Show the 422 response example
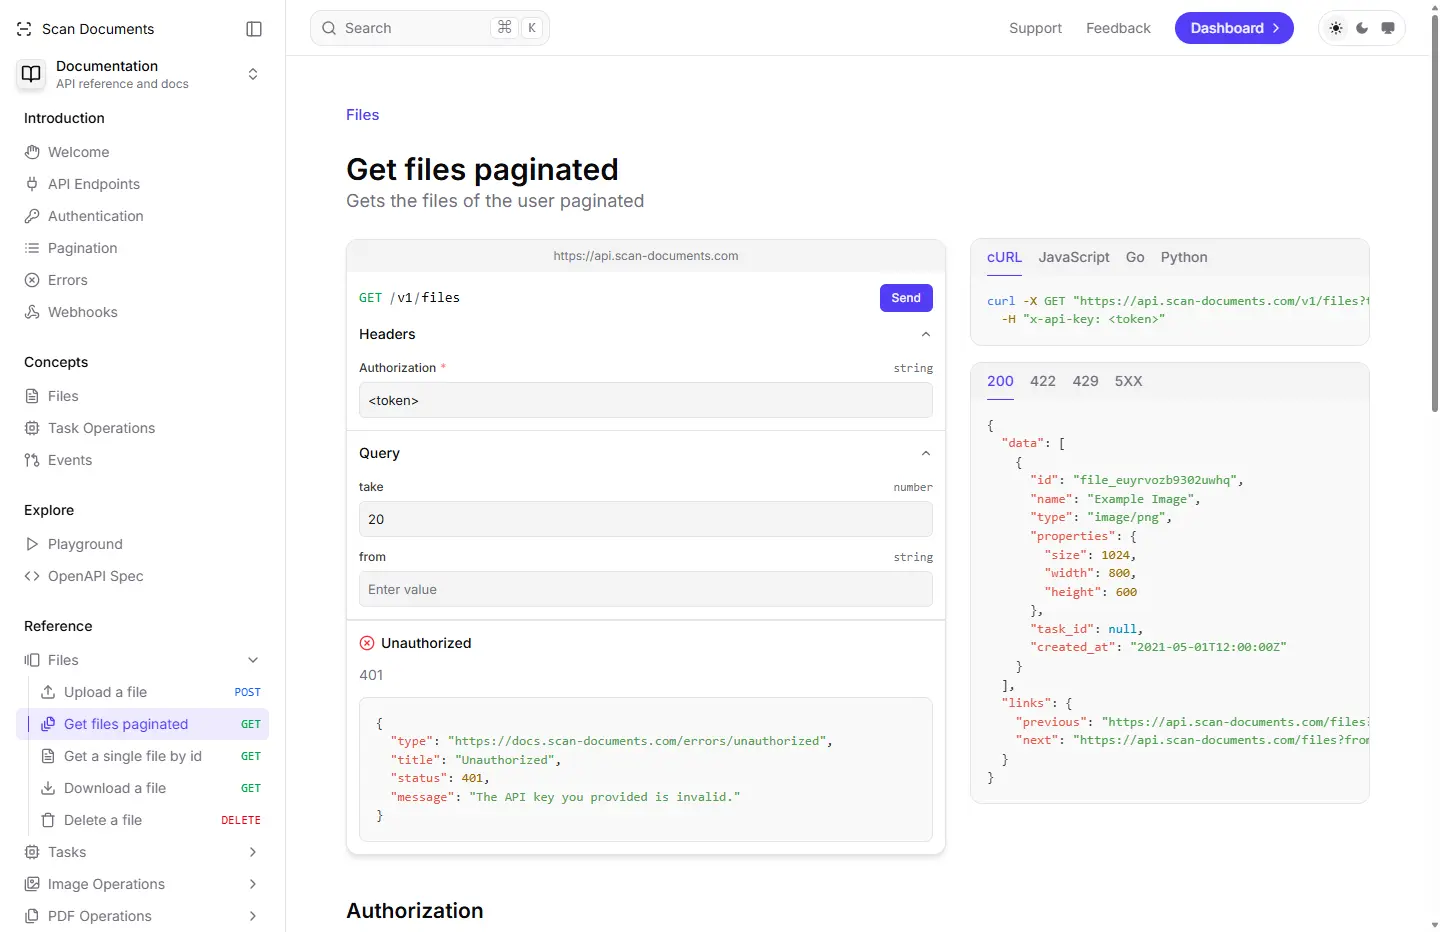Viewport: 1440px width, 932px height. click(x=1043, y=381)
